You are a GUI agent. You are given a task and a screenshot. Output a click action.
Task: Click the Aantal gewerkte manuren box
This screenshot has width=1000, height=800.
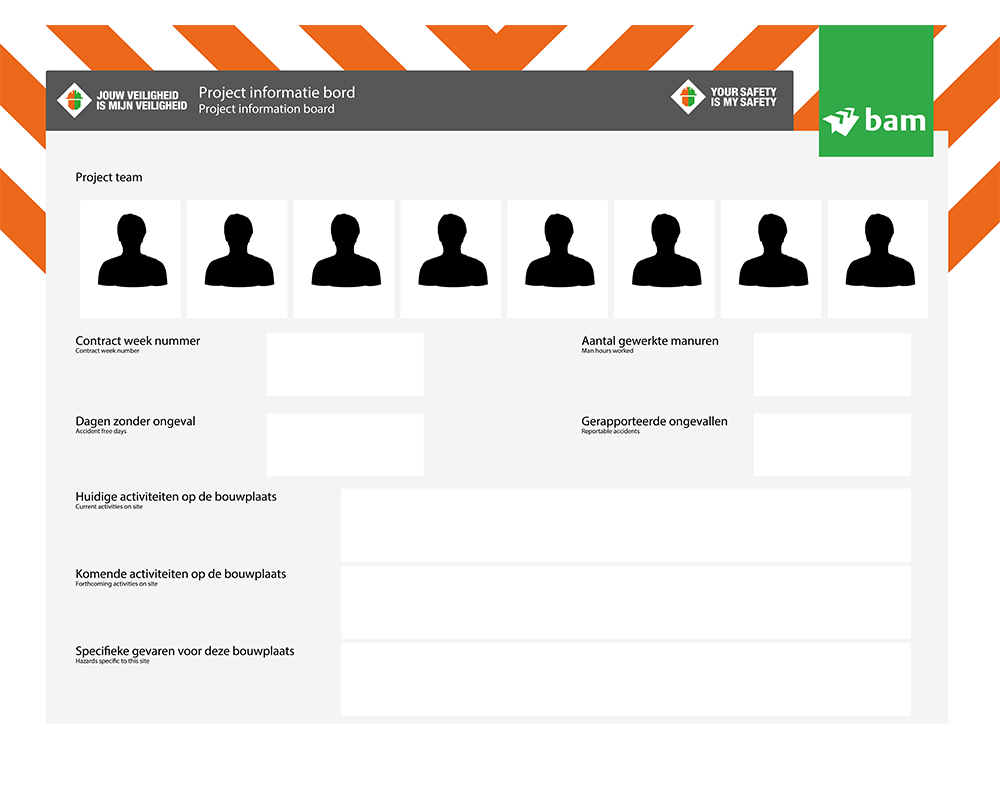[832, 364]
